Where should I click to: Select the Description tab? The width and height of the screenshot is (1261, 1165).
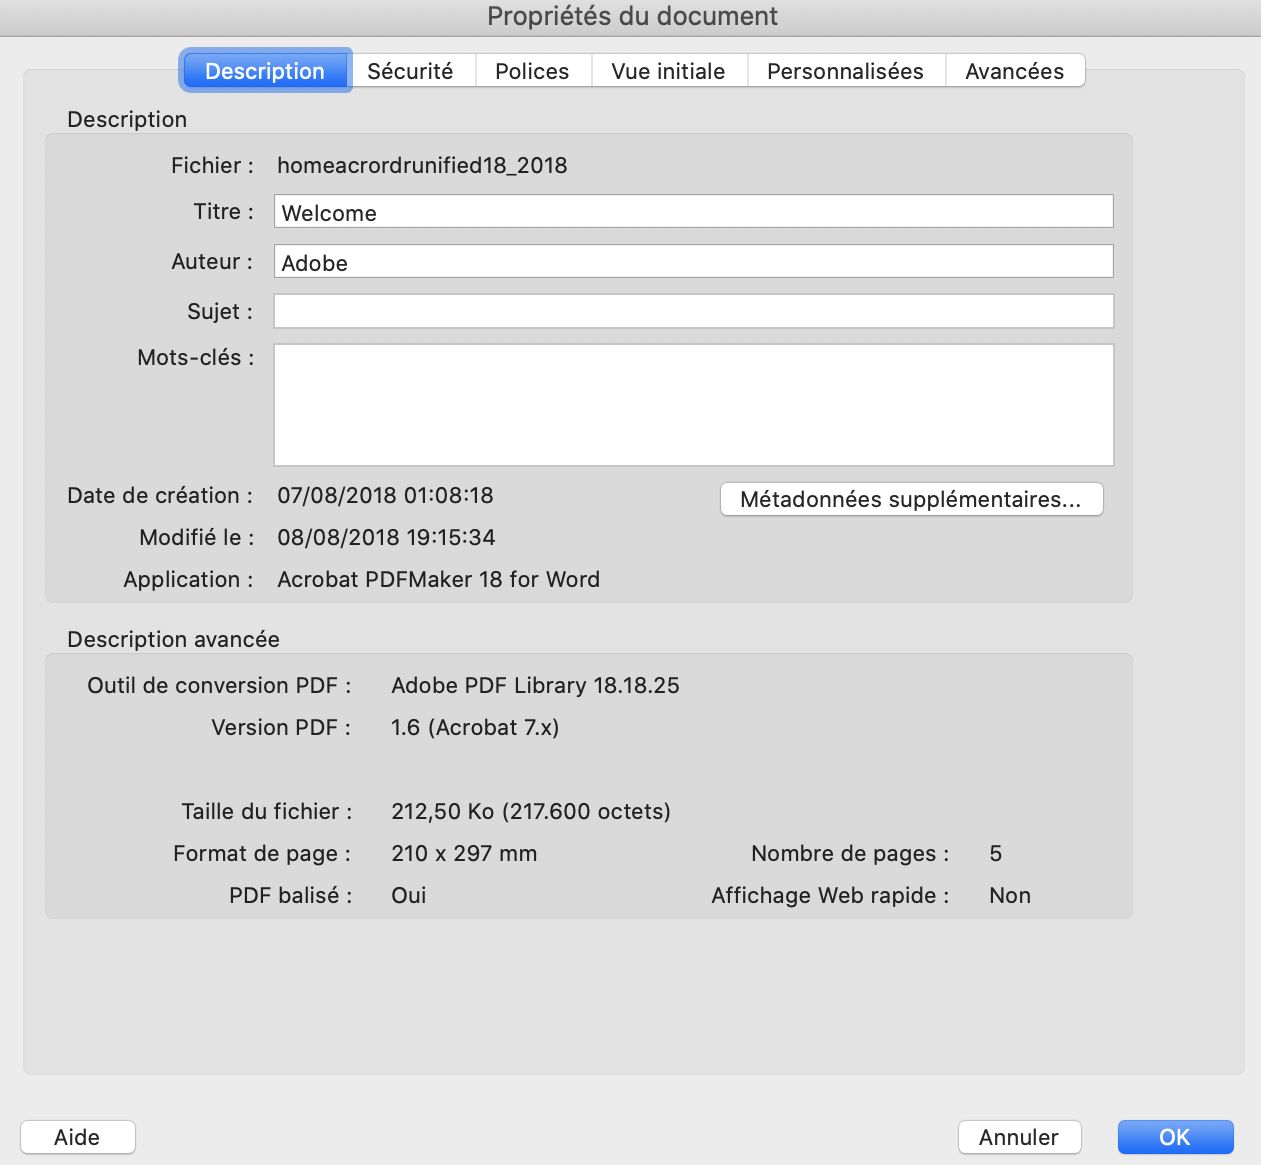265,71
